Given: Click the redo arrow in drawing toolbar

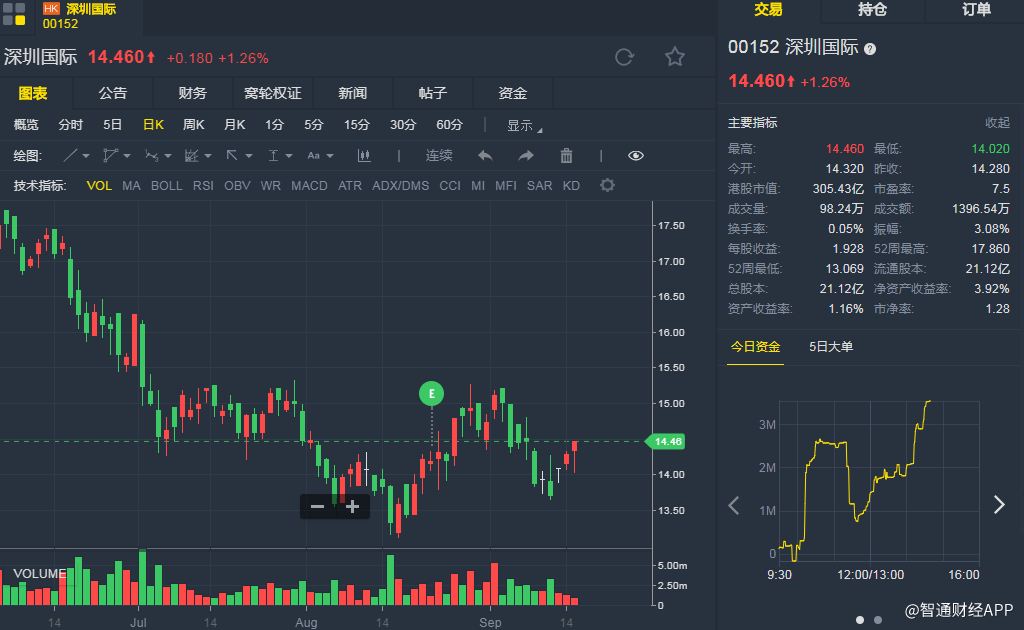Looking at the screenshot, I should click(x=526, y=156).
